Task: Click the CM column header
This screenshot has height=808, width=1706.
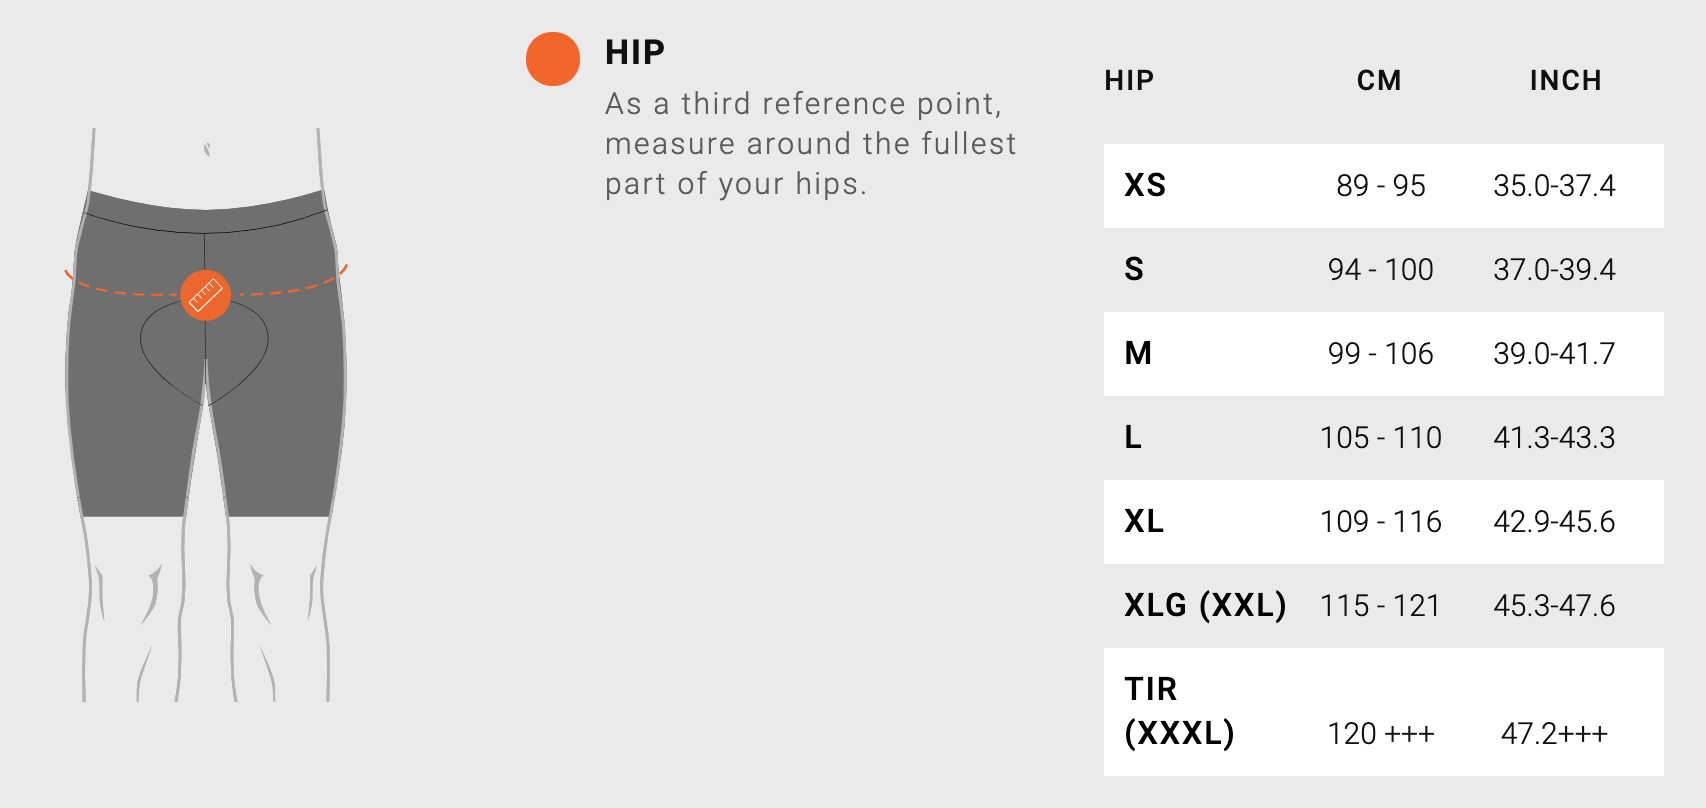Action: click(1379, 80)
